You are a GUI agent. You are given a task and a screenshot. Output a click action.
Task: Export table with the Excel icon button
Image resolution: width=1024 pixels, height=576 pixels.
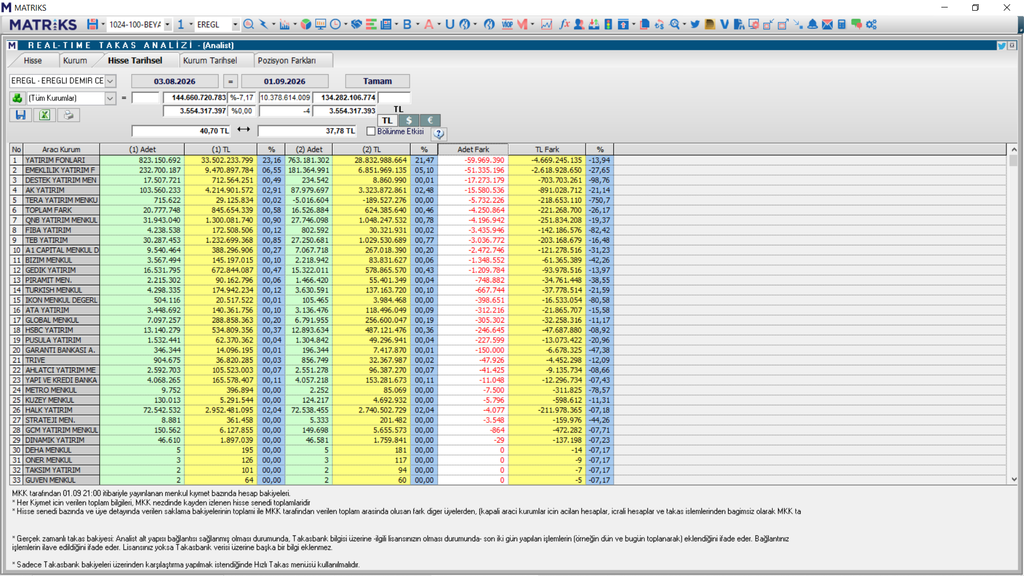(44, 115)
